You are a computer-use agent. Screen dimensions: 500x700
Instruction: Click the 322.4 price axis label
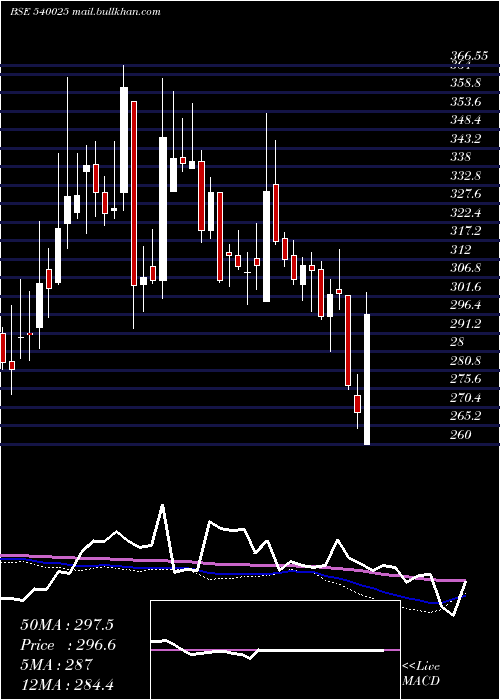(x=465, y=213)
